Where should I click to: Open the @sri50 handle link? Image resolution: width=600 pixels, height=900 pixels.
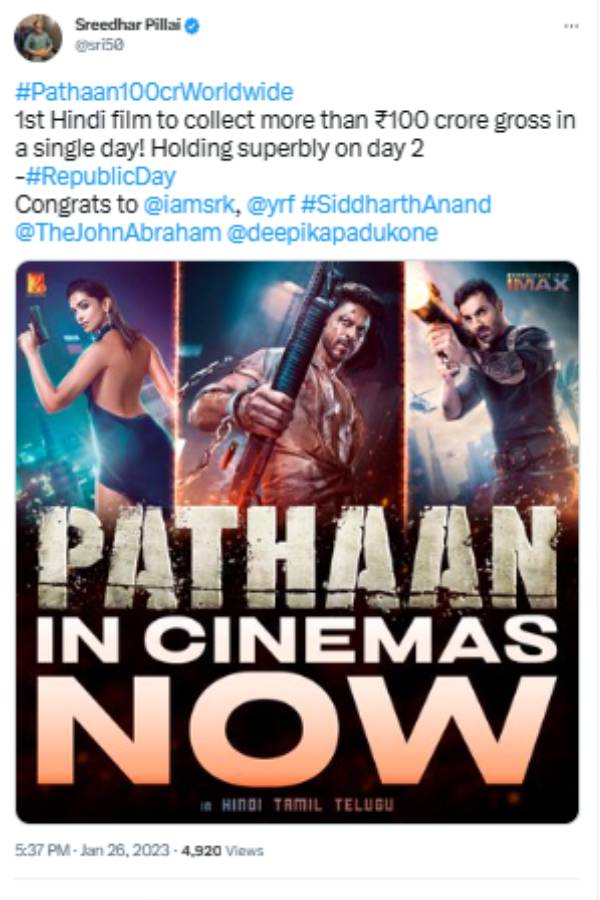99,46
